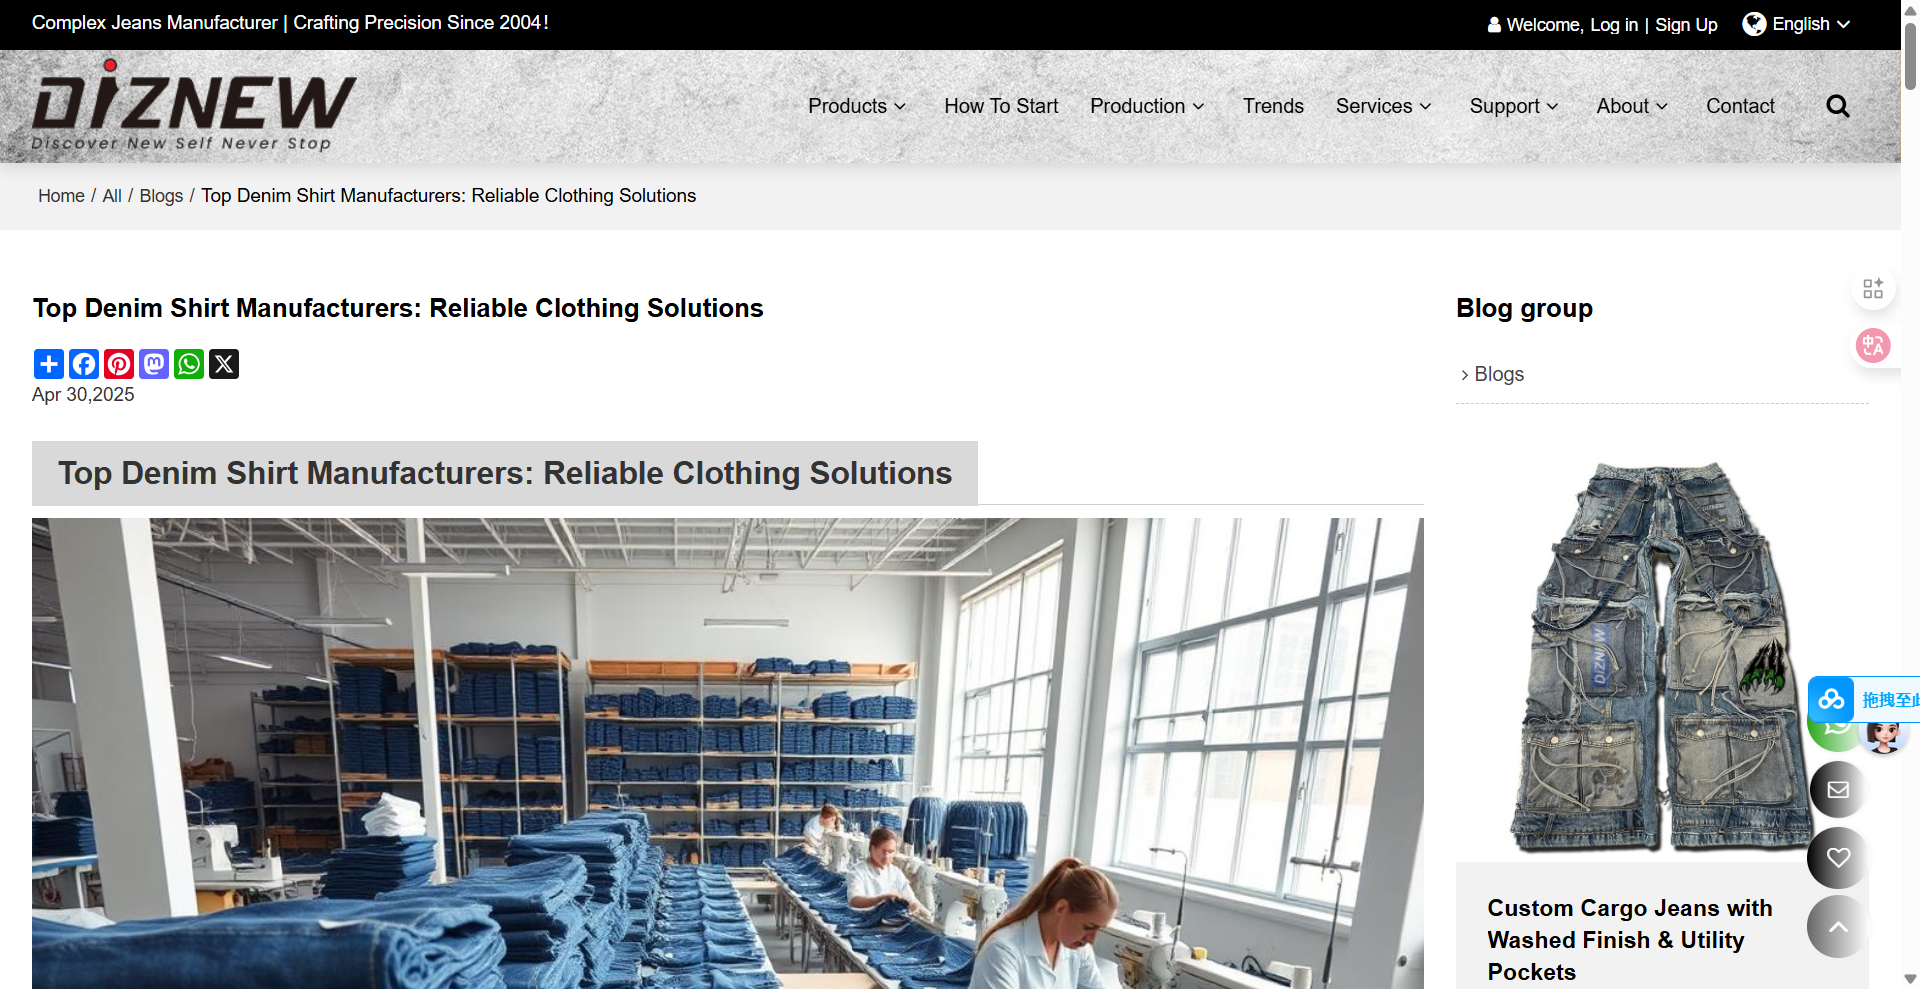Expand the Services navigation menu
Viewport: 1920px width, 989px height.
1384,106
